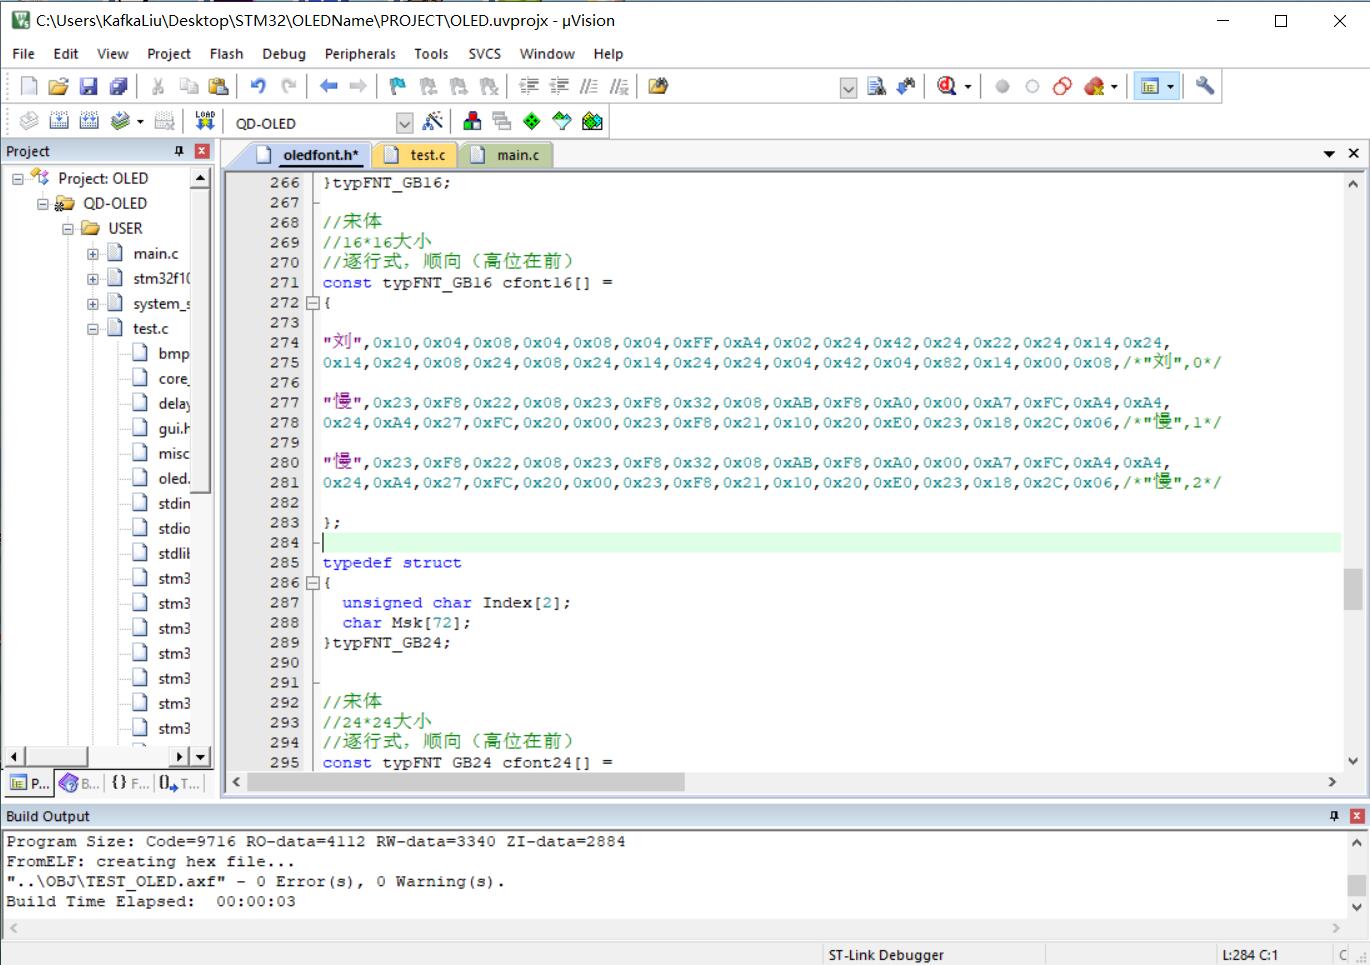Click the Batch Build icon
Viewport: 1370px width, 965px height.
click(x=120, y=122)
